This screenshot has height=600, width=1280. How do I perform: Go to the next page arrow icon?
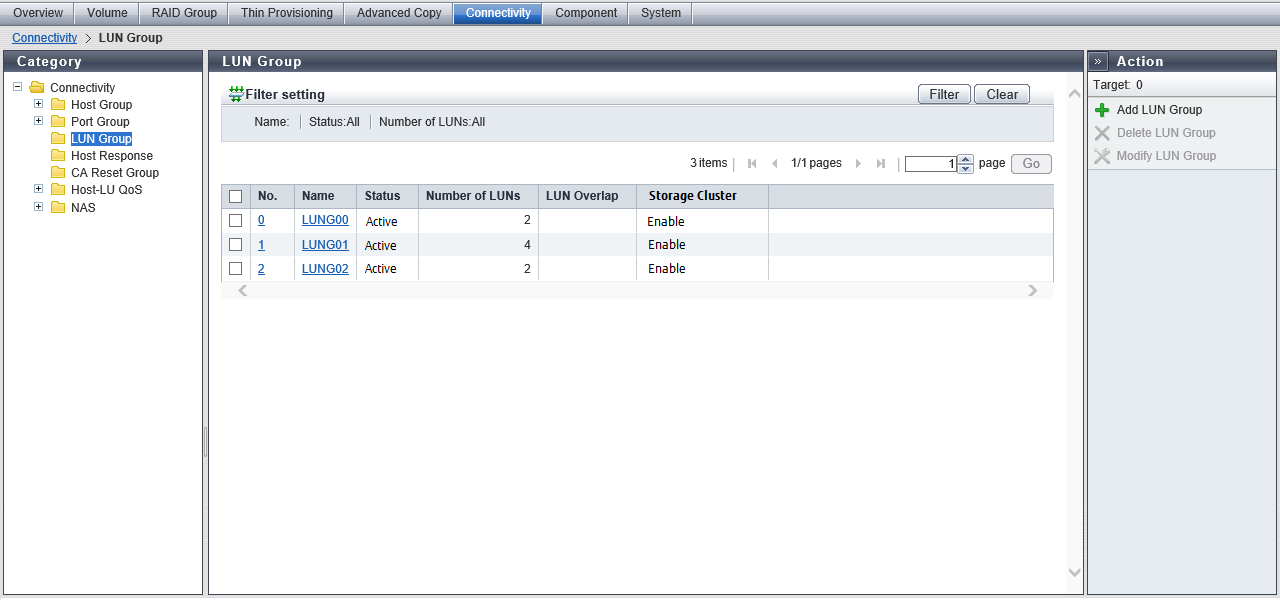point(858,163)
